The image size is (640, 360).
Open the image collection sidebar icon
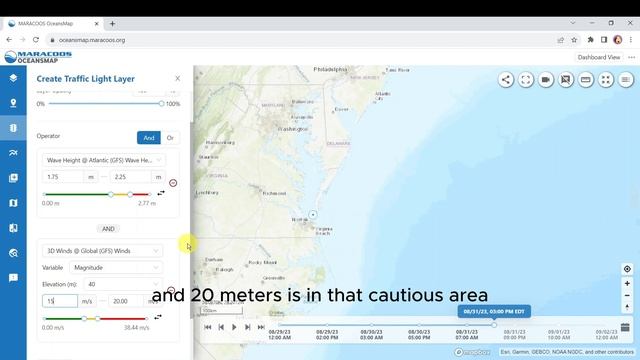pos(13,178)
